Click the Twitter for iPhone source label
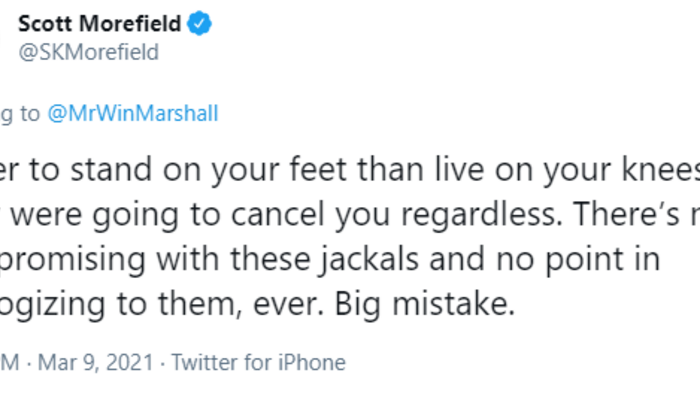The image size is (700, 400). (x=256, y=362)
